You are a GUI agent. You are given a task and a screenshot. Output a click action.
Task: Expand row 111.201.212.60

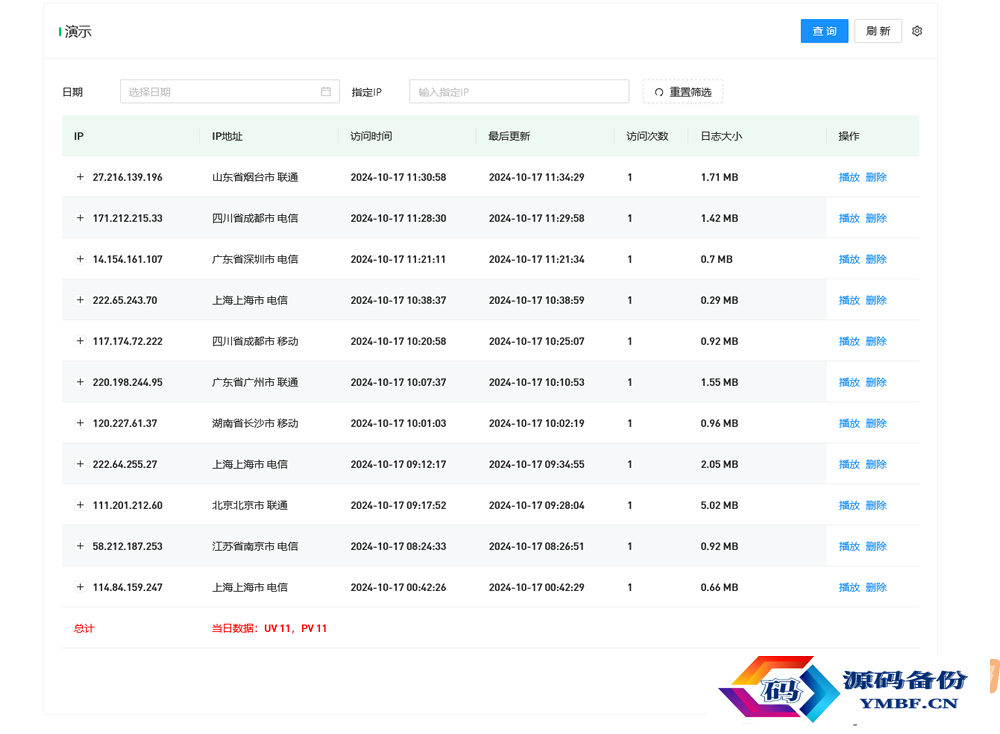pos(80,505)
